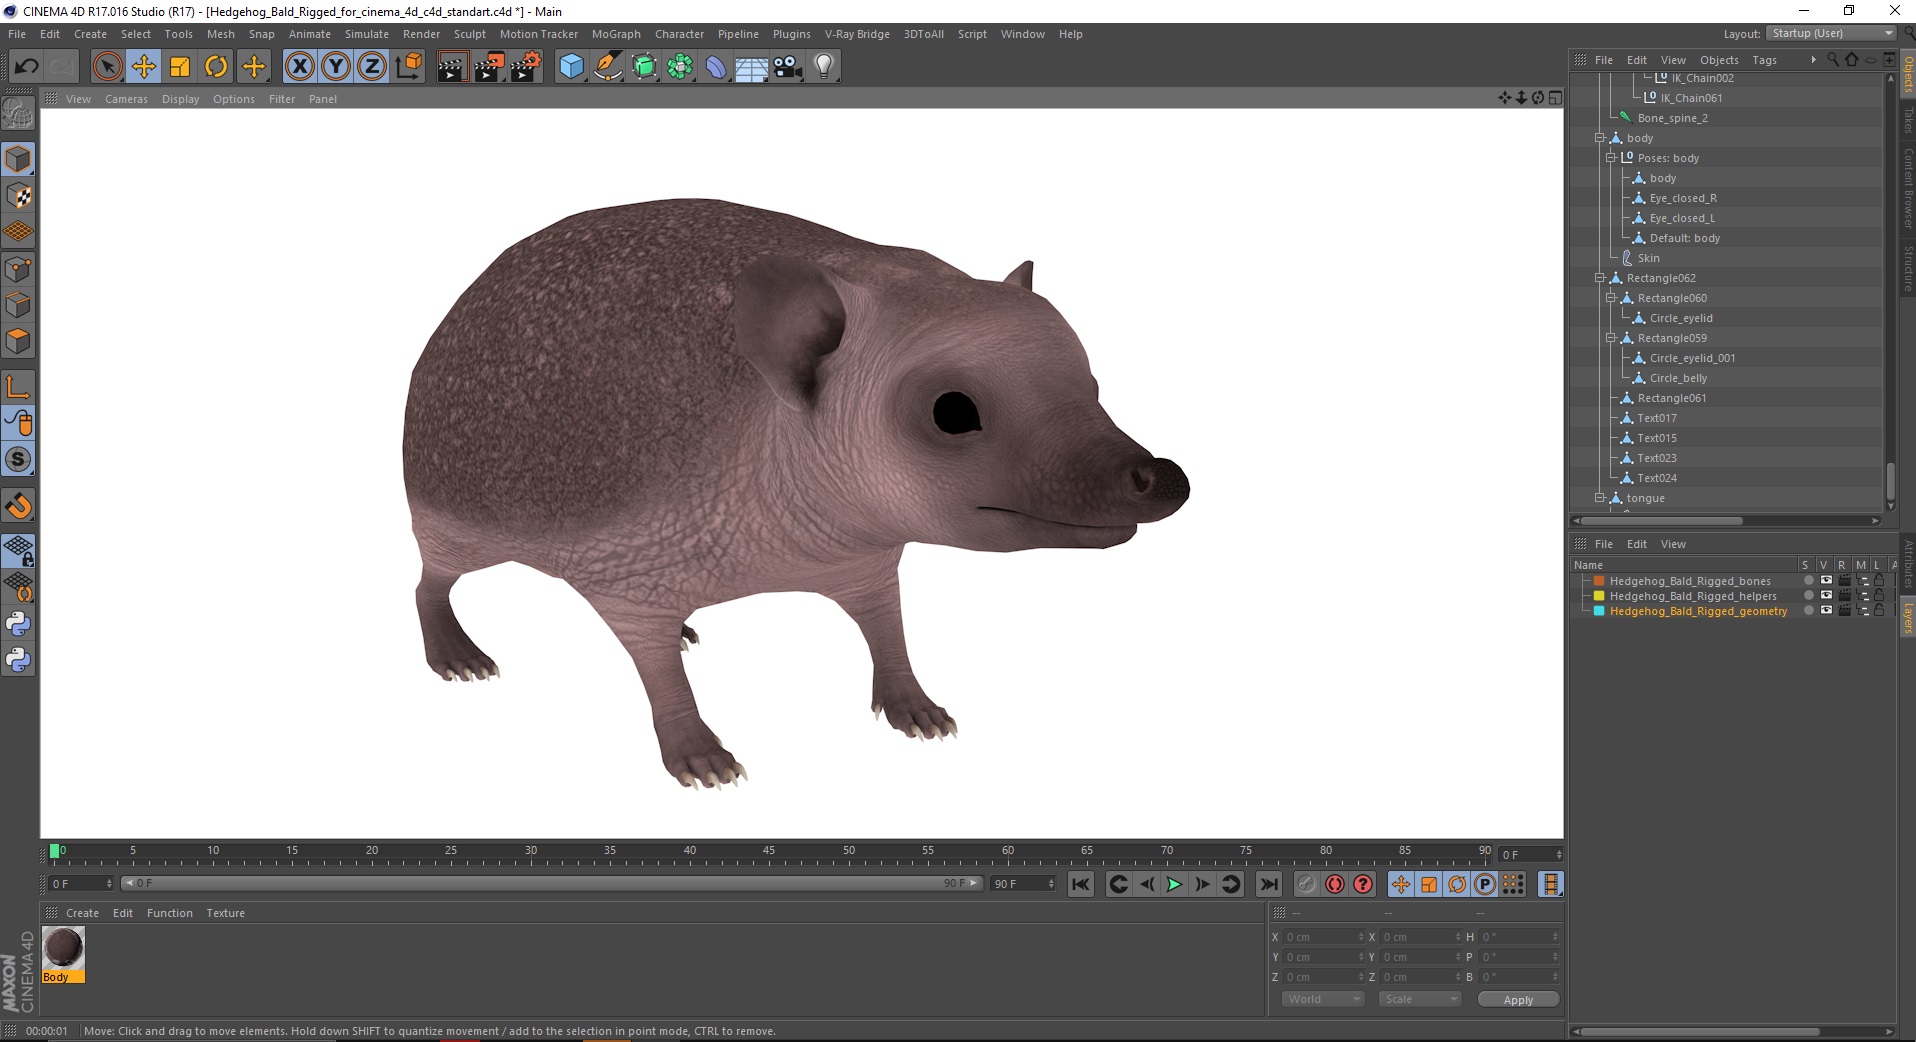Open viewport Cameras menu
The width and height of the screenshot is (1916, 1042).
click(x=126, y=99)
